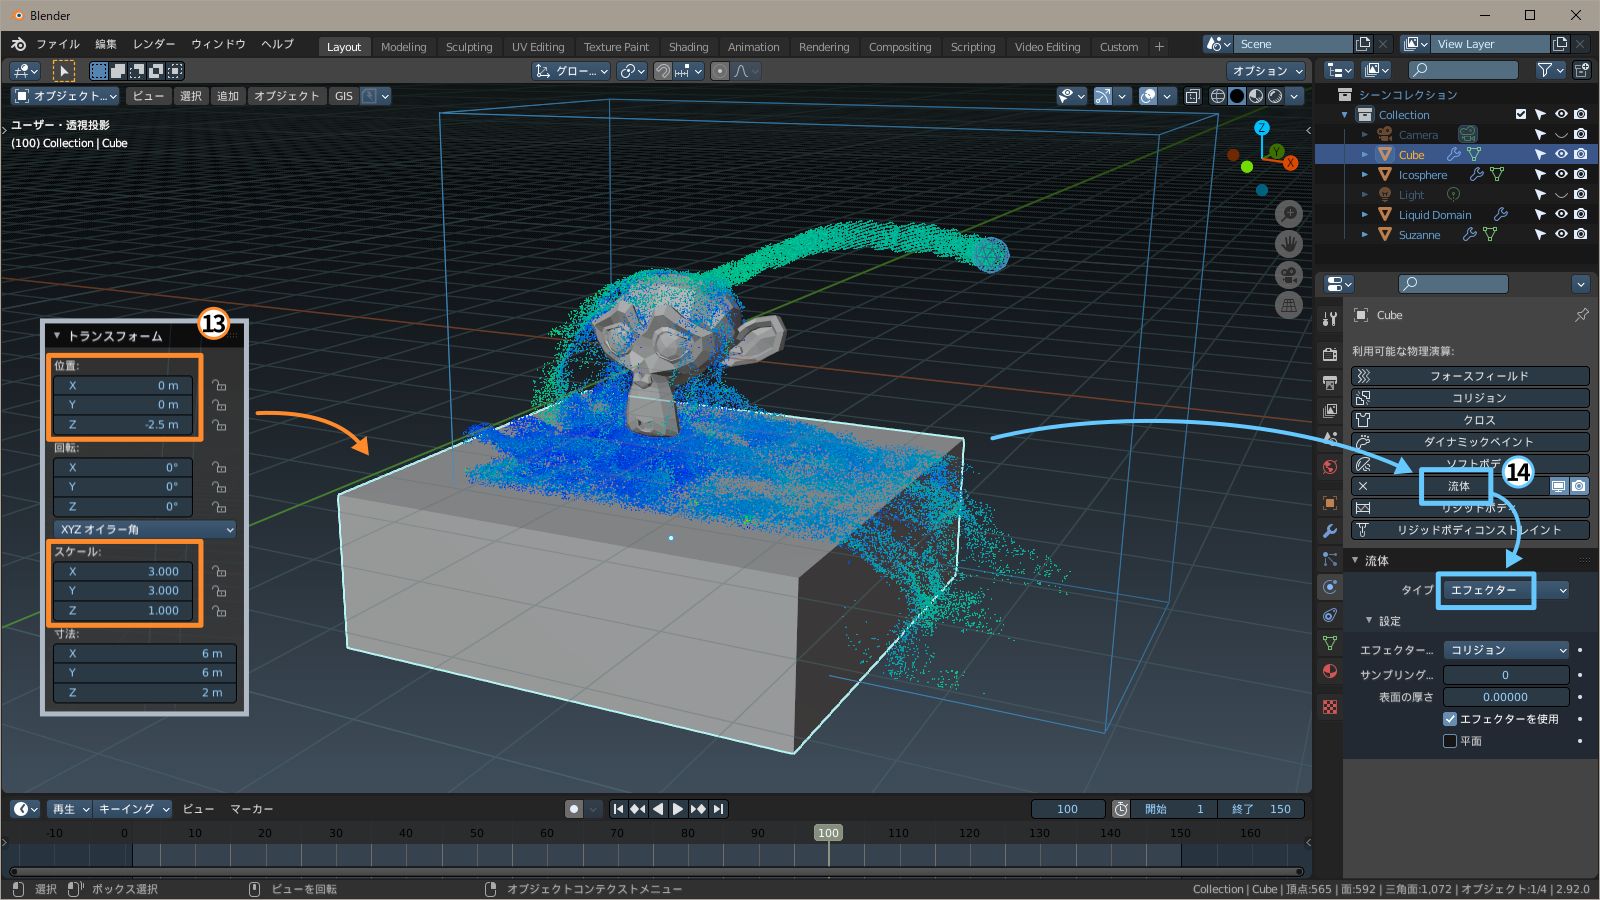Open the ヘルプ menu
This screenshot has height=900, width=1600.
[x=278, y=44]
